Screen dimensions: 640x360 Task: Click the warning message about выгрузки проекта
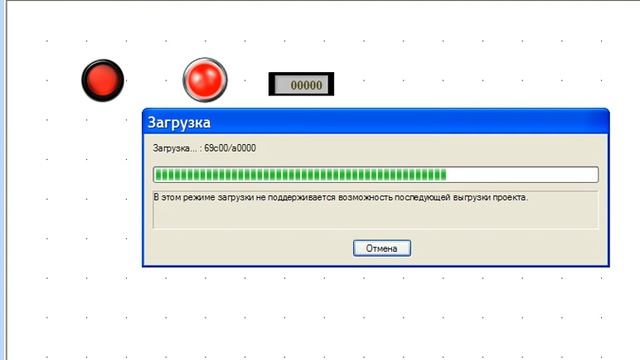(x=341, y=198)
